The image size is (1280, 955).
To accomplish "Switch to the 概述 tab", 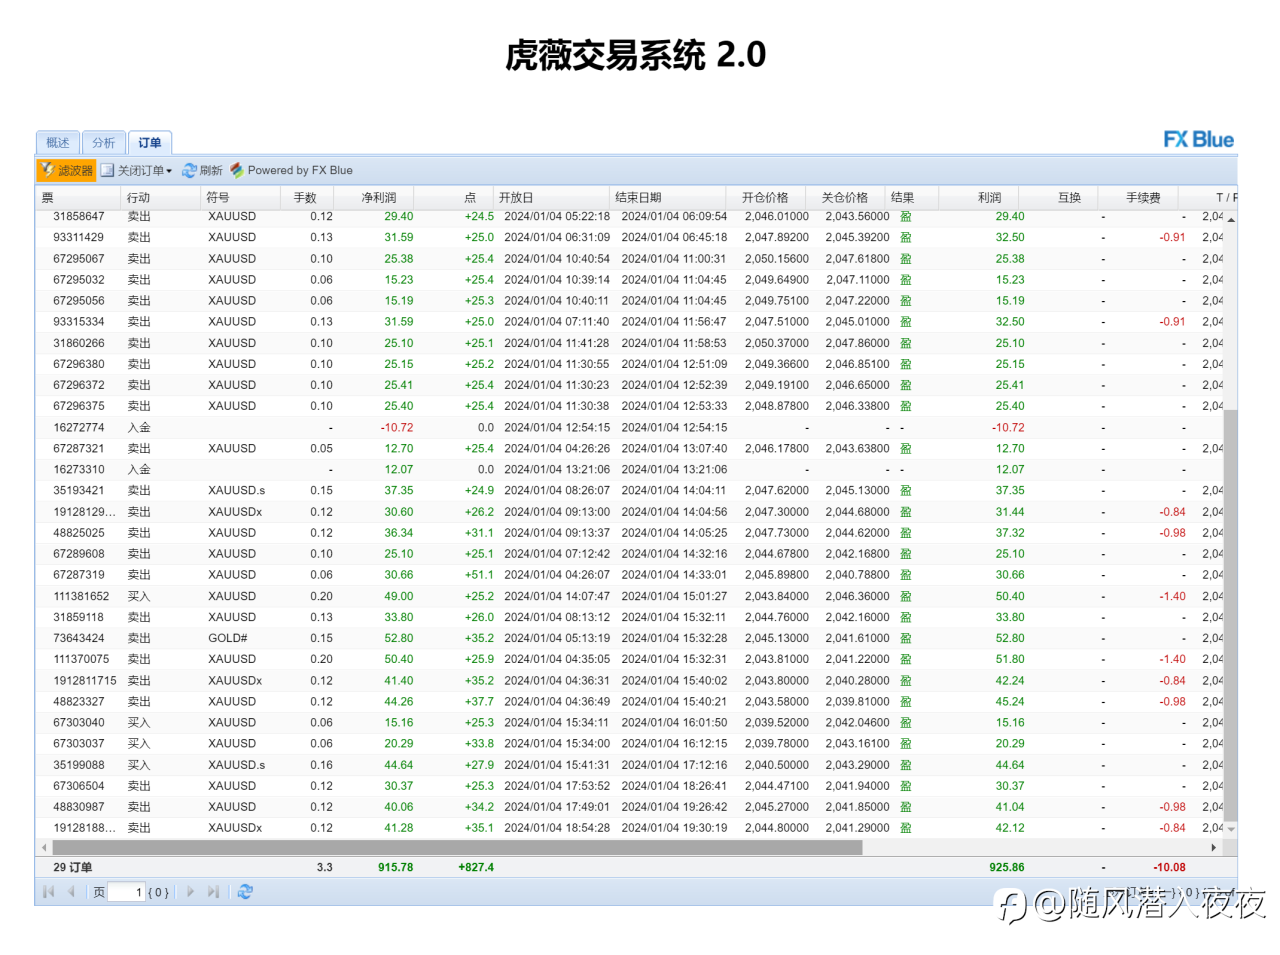I will pyautogui.click(x=58, y=143).
